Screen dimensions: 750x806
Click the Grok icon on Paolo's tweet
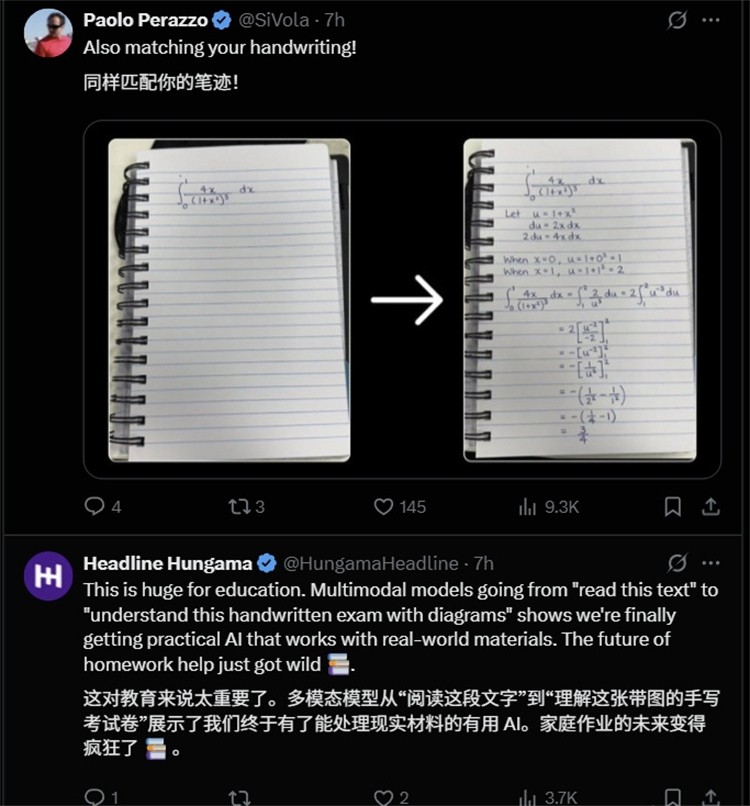(677, 20)
